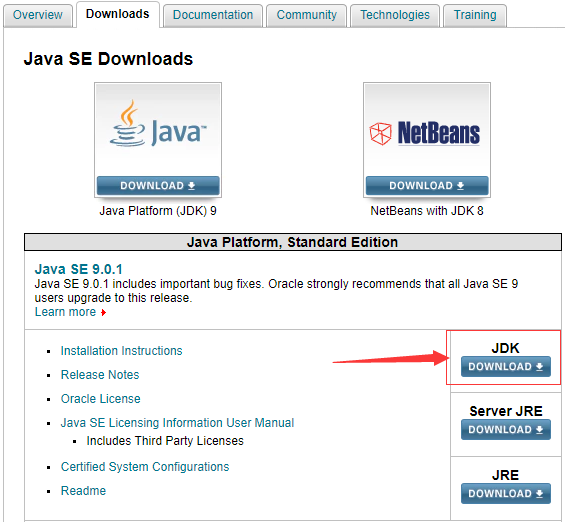Go to the Technologies tab
The height and width of the screenshot is (522, 565).
(x=395, y=15)
